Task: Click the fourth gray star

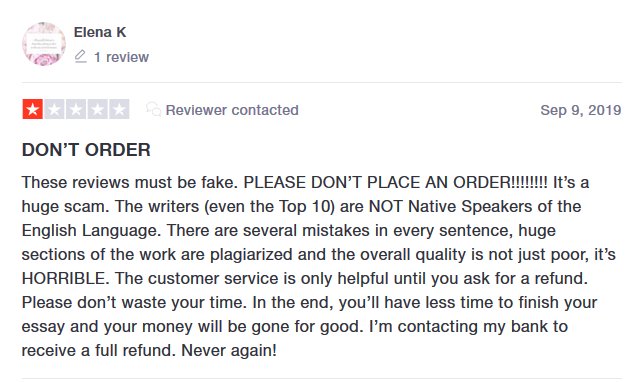Action: (x=98, y=109)
